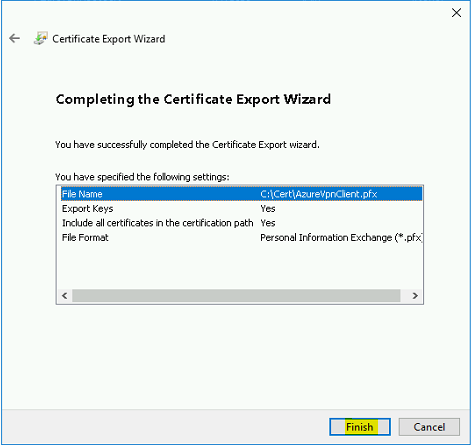The width and height of the screenshot is (471, 445).
Task: Select the Include all certificates row
Action: click(241, 223)
